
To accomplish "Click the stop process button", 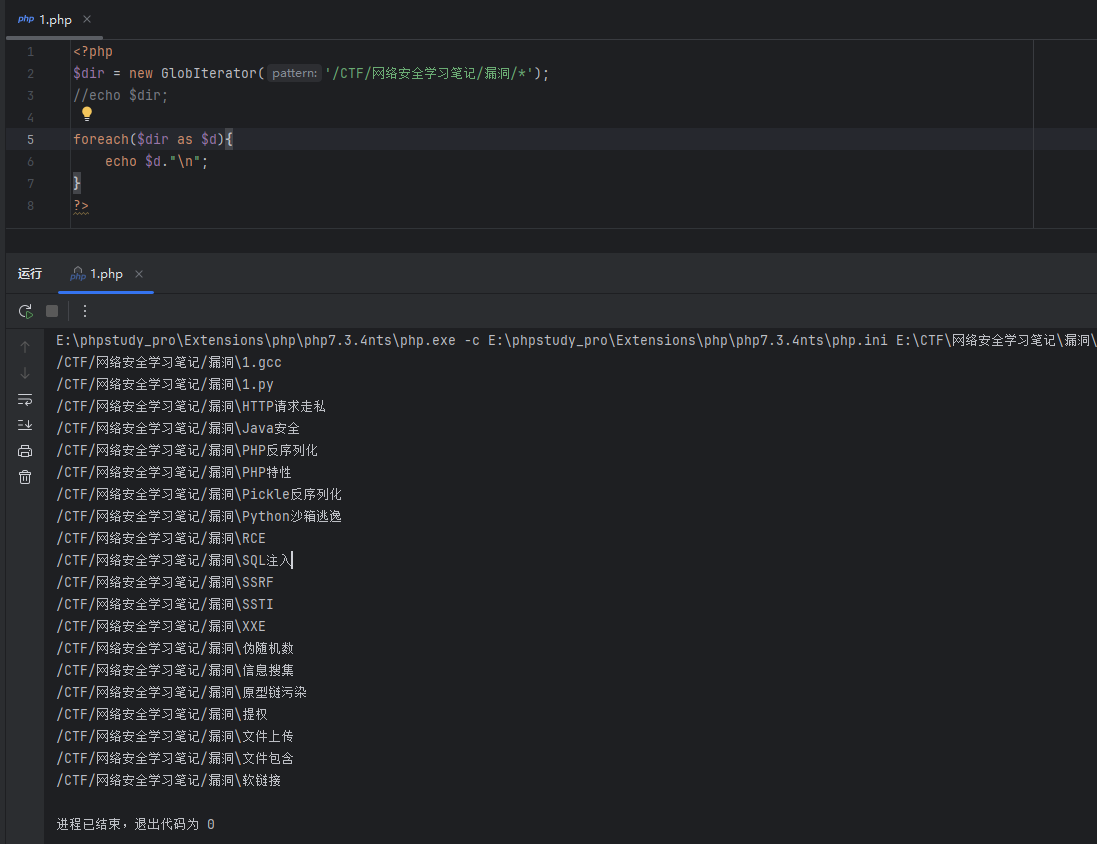I will [x=52, y=311].
